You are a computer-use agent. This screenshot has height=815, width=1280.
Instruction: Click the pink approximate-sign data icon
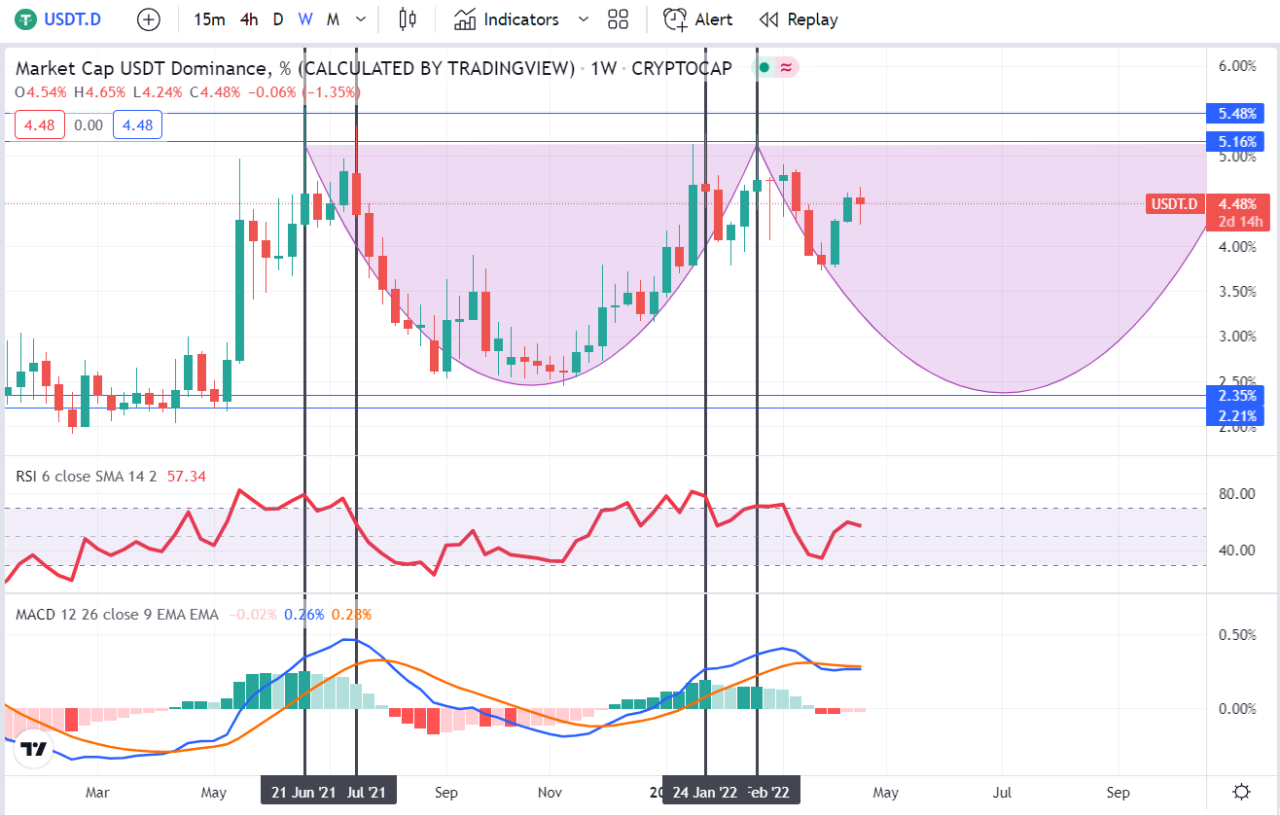pos(787,68)
